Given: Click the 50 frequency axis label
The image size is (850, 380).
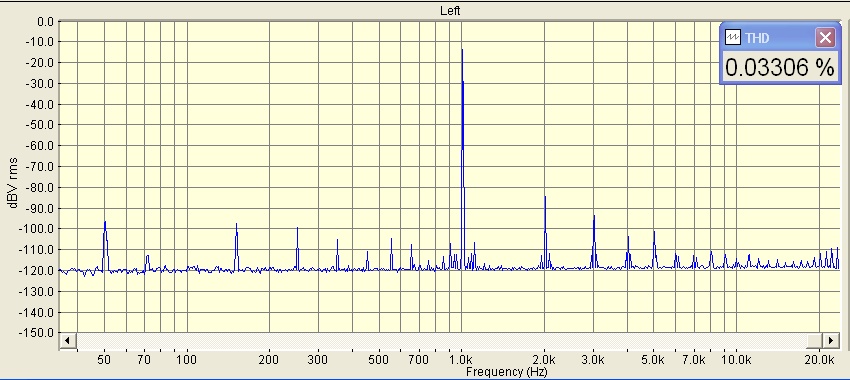Looking at the screenshot, I should pyautogui.click(x=105, y=359).
